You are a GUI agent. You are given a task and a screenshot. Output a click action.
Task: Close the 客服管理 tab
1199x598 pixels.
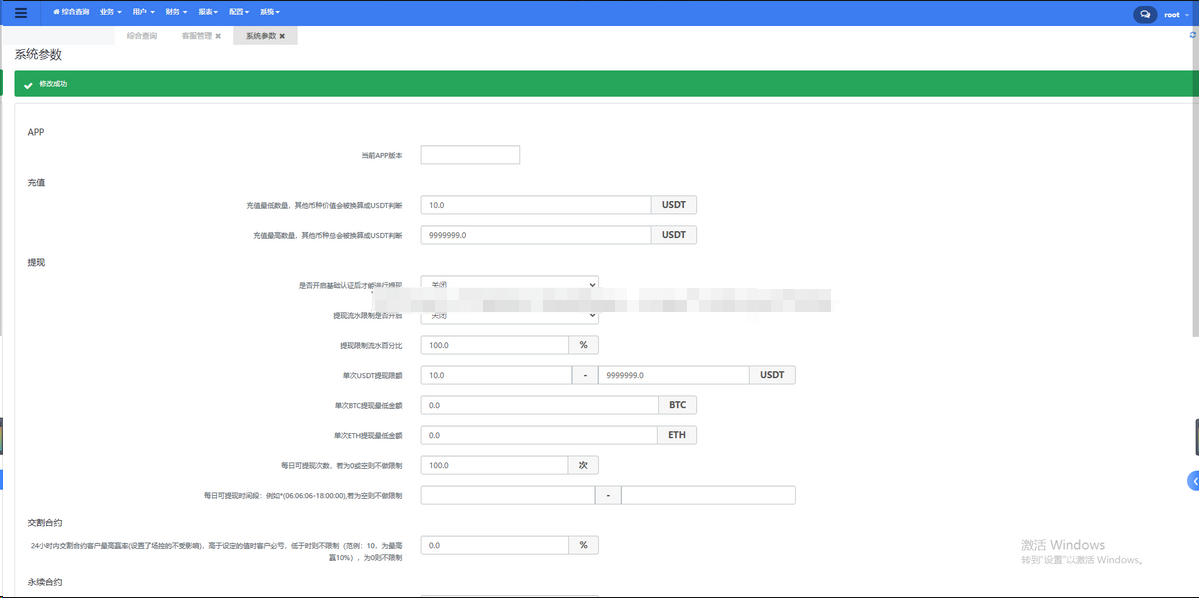pyautogui.click(x=218, y=36)
